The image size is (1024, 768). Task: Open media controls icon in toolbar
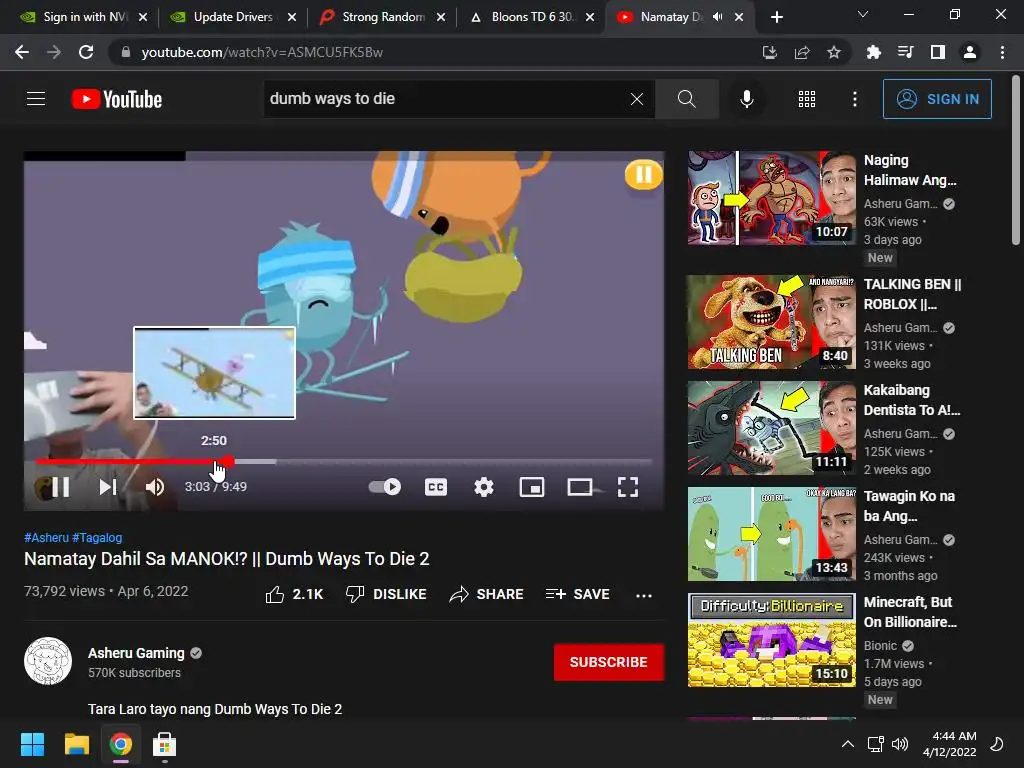(x=905, y=52)
